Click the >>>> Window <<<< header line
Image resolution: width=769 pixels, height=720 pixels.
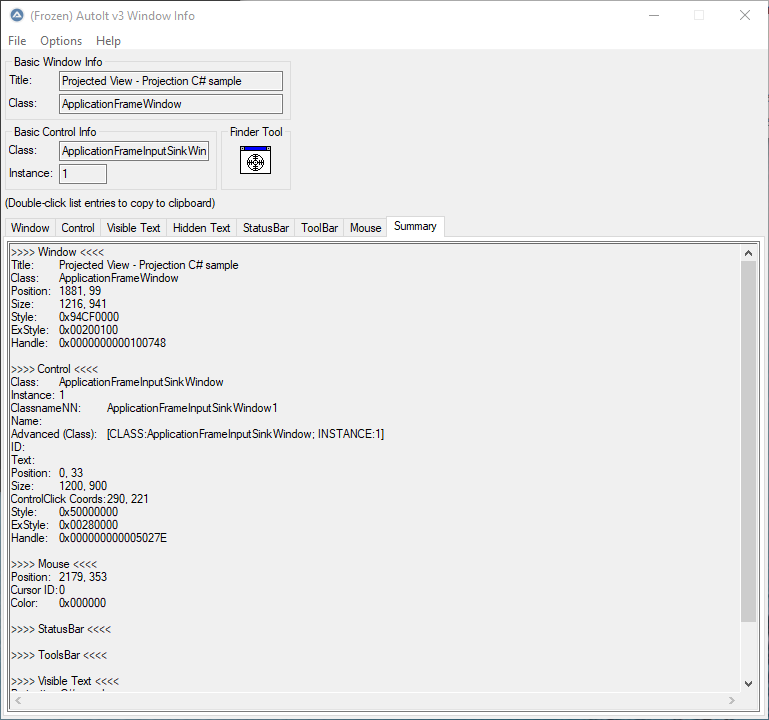tap(57, 252)
